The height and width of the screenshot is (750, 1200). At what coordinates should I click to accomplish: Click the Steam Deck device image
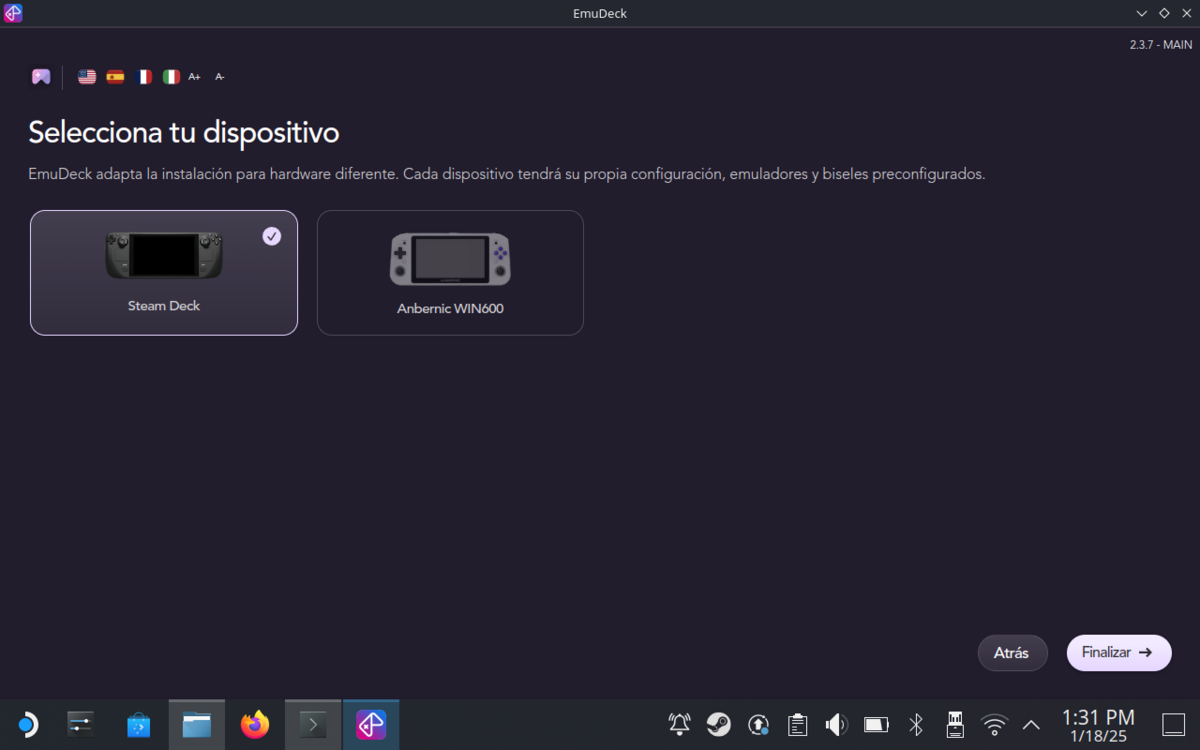tap(164, 256)
